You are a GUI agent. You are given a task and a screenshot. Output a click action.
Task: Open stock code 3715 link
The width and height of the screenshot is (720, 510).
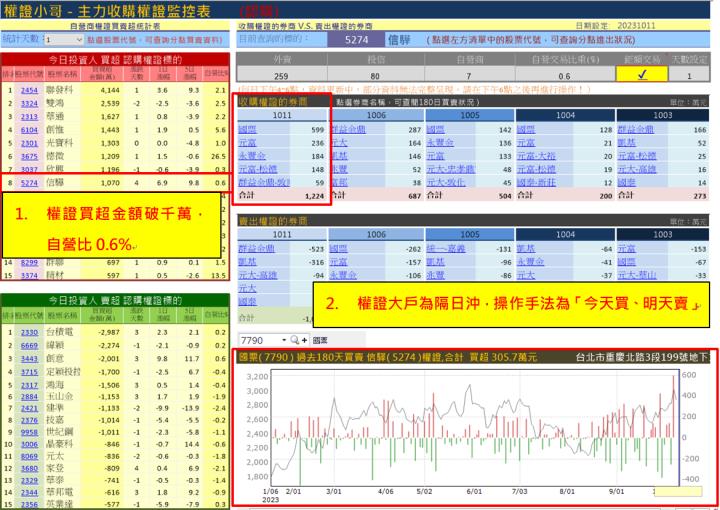click(29, 372)
